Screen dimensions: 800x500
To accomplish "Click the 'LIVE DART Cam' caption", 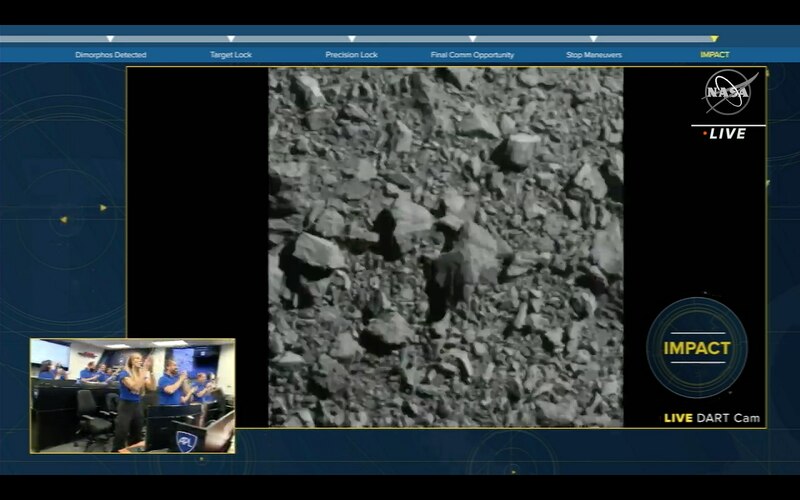I will pos(712,418).
